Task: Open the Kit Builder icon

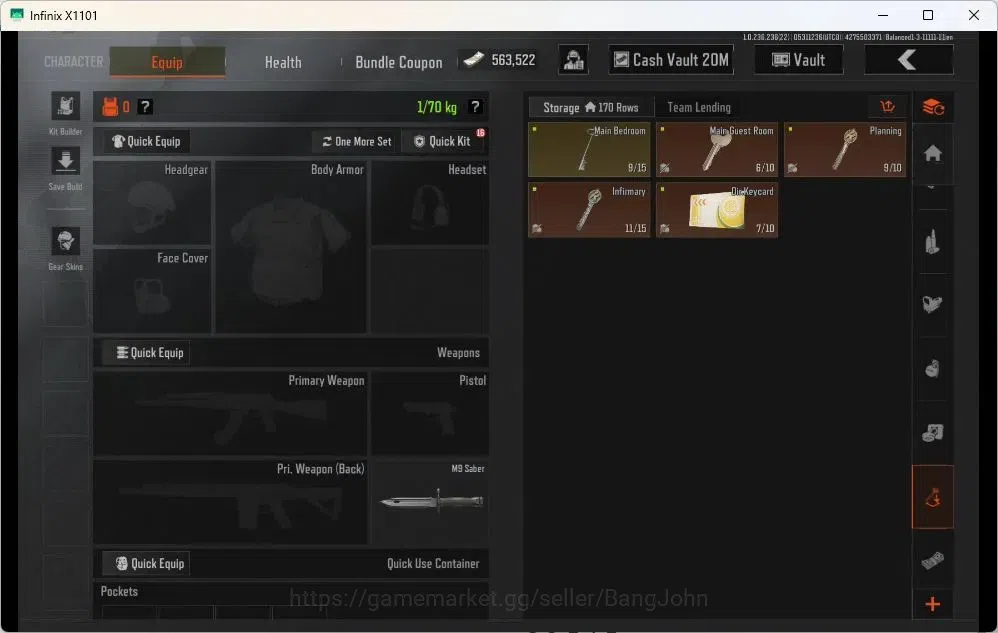Action: (x=66, y=106)
